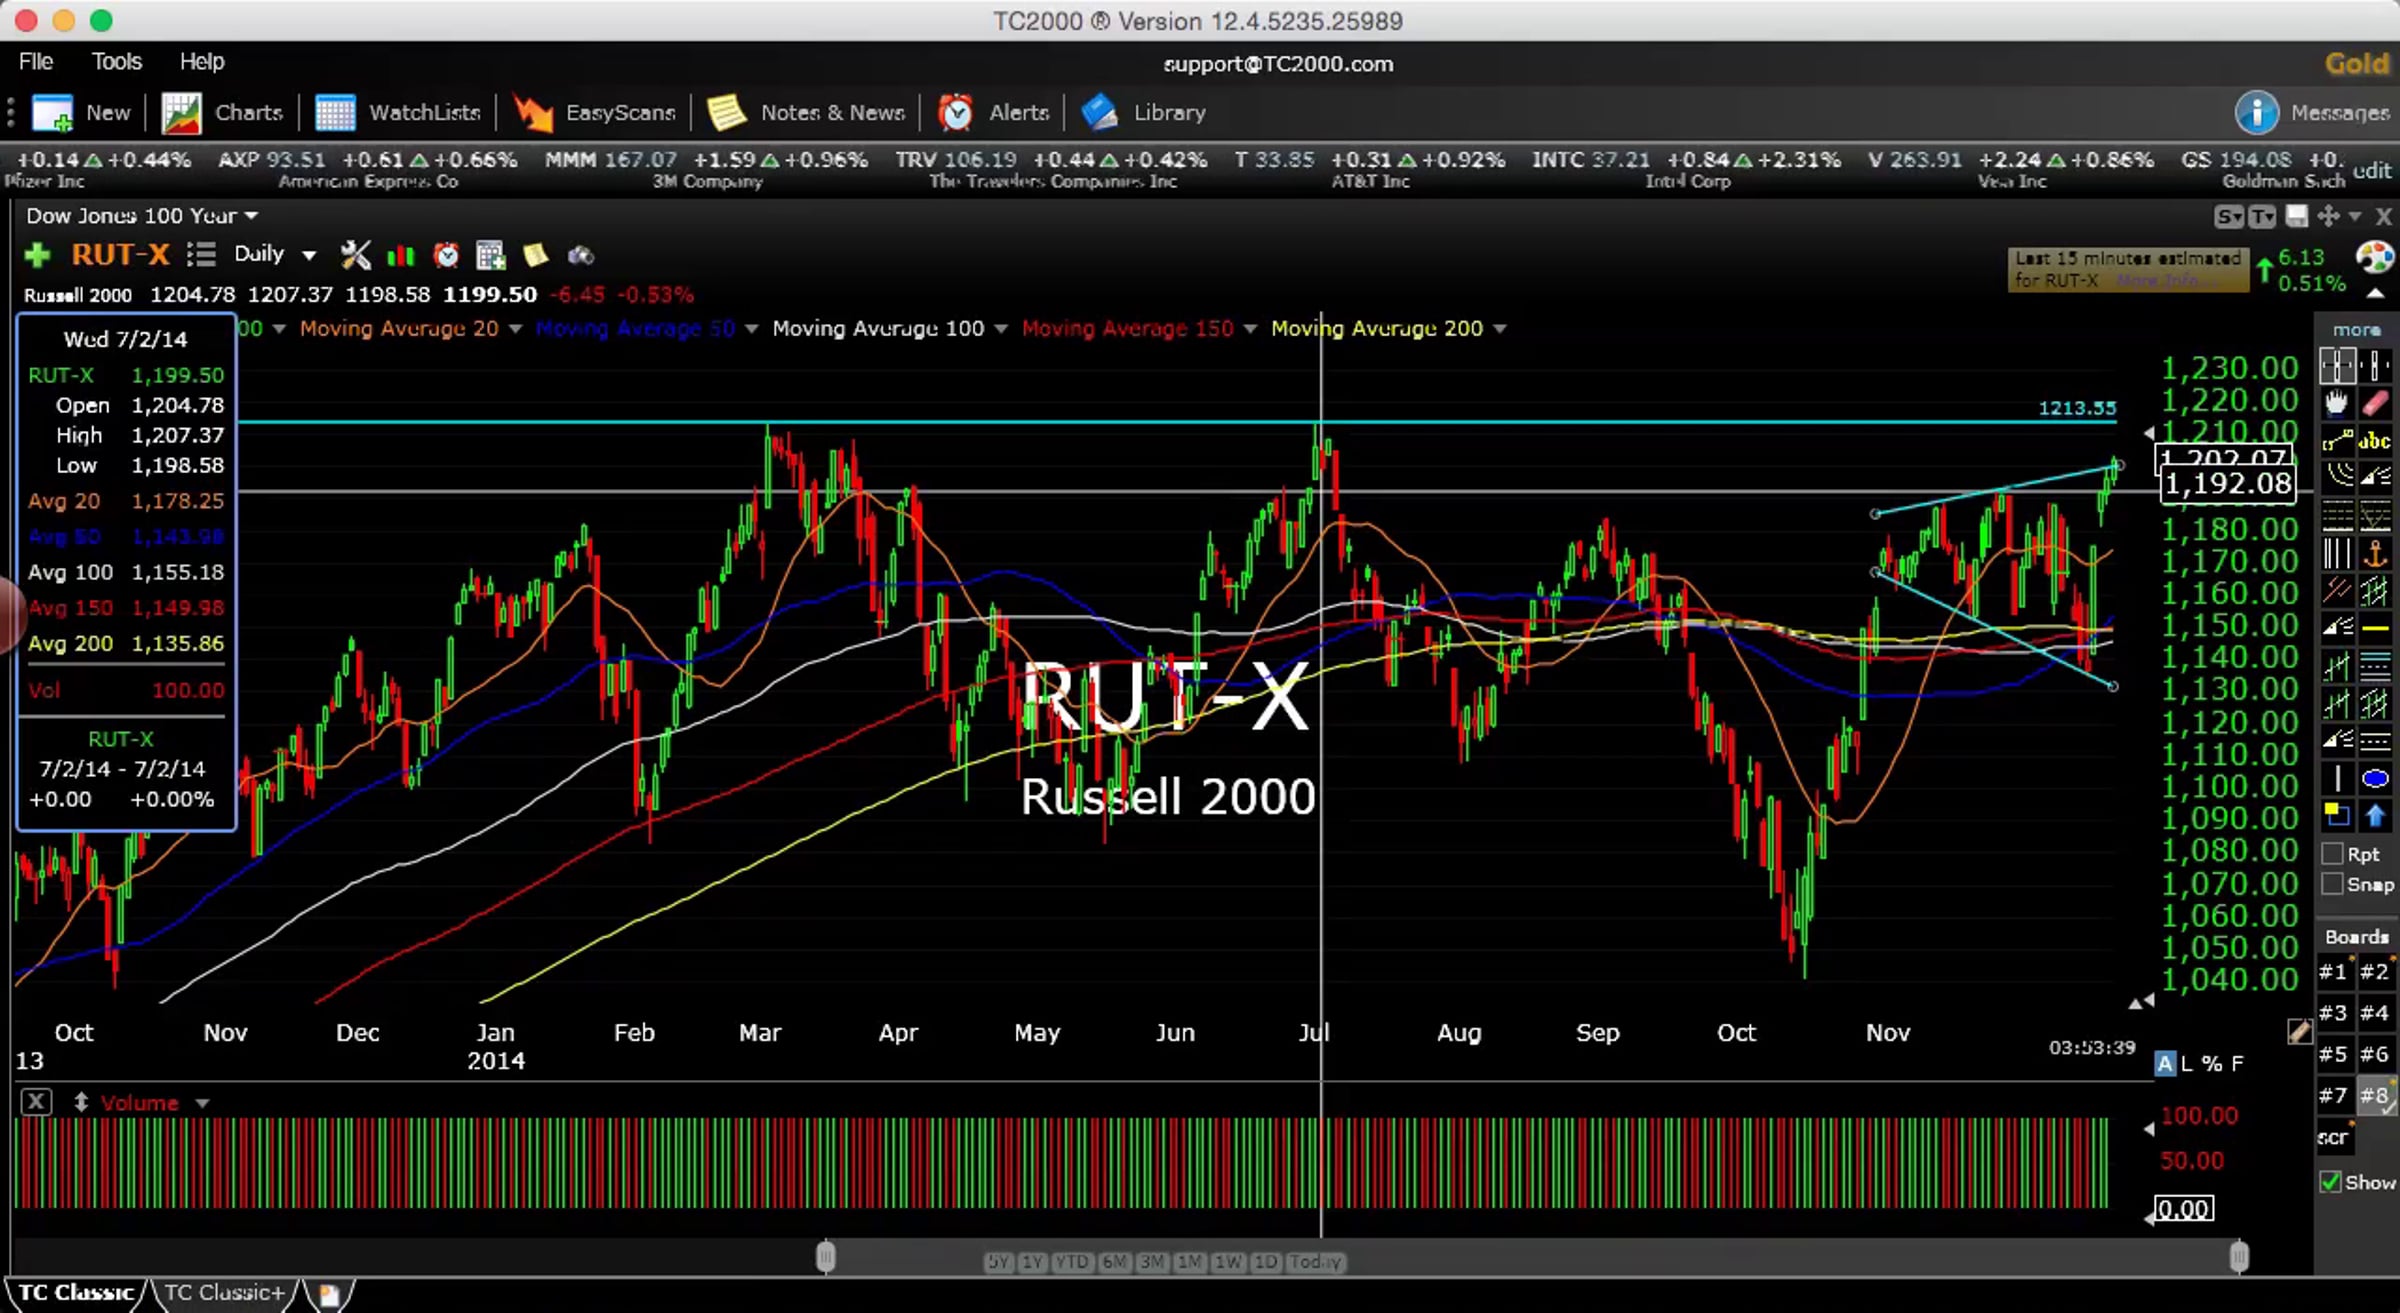Viewport: 2400px width, 1313px height.
Task: Switch to the TC Classic tab
Action: click(x=76, y=1293)
